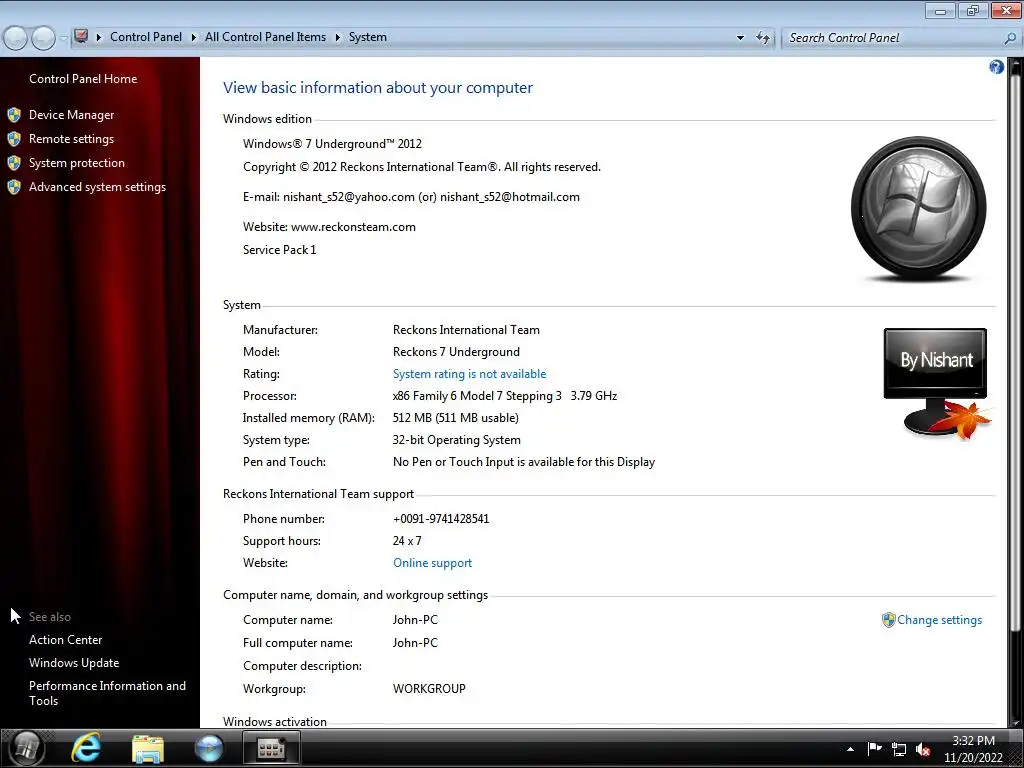
Task: Click Action Center flag tray icon
Action: (874, 750)
